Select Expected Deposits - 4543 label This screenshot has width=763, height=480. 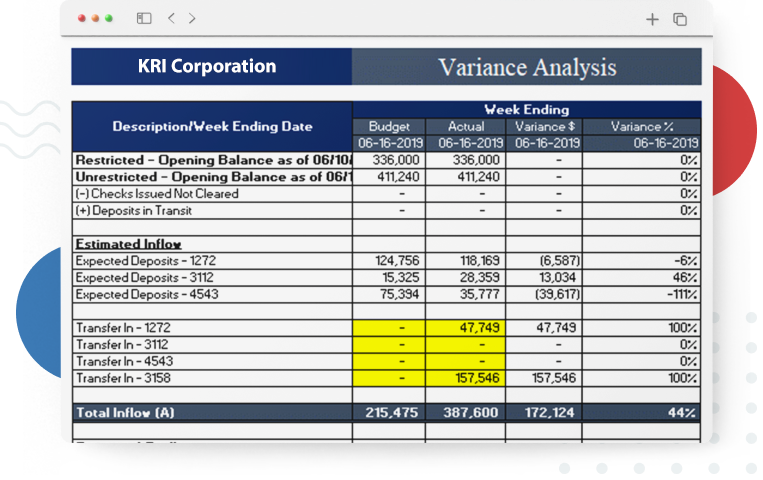click(147, 294)
